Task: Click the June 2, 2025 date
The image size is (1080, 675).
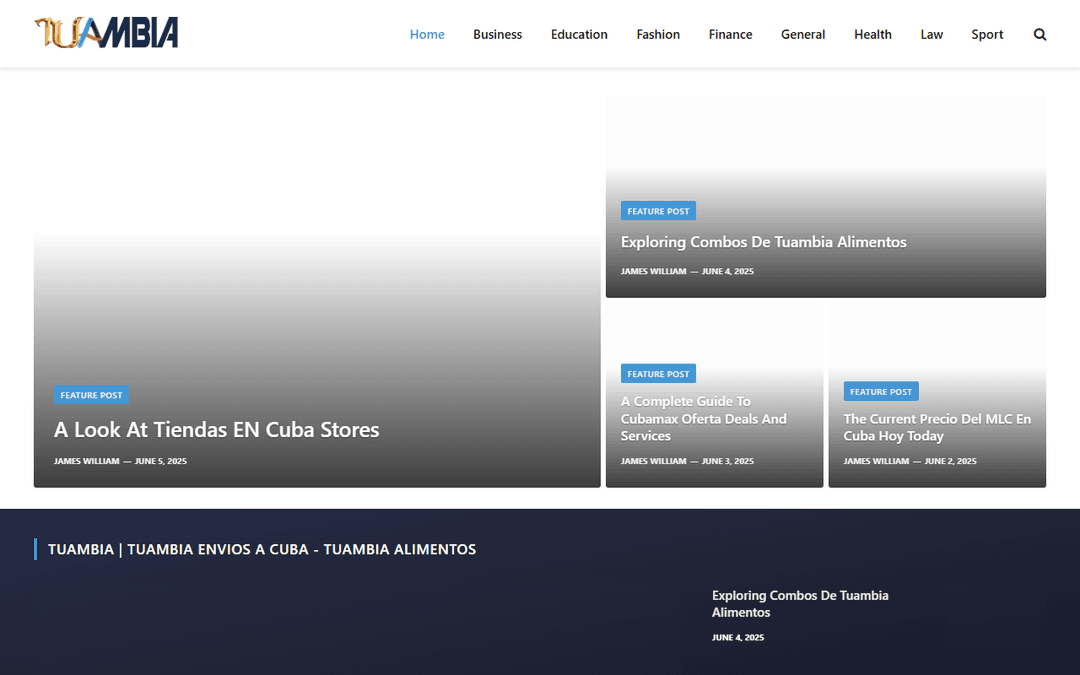Action: click(x=951, y=461)
